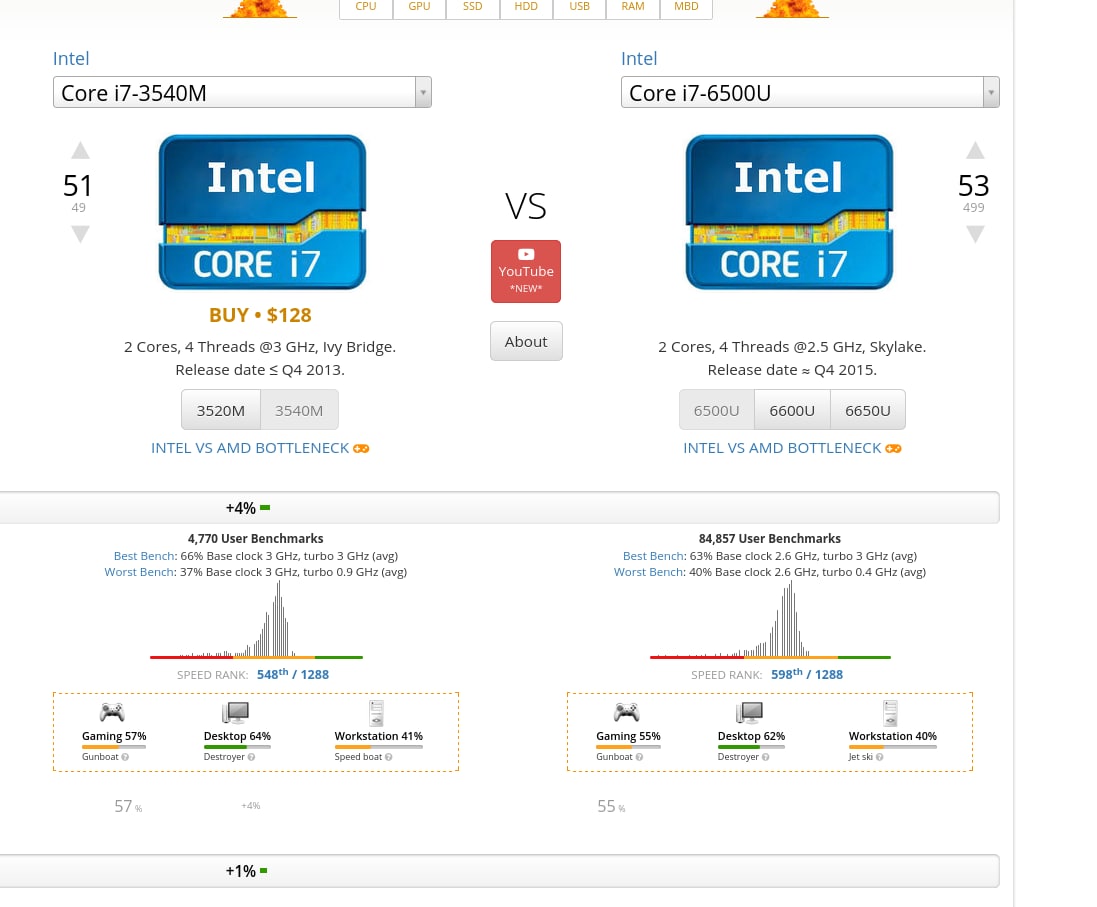The width and height of the screenshot is (1097, 907).
Task: Click the tower icon above Workstation 40%
Action: click(891, 713)
